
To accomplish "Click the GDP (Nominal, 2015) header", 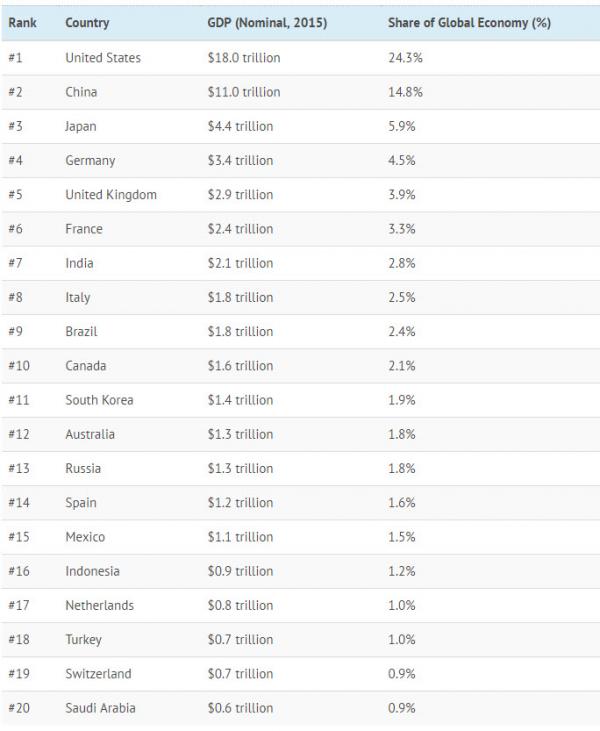I will click(x=268, y=22).
